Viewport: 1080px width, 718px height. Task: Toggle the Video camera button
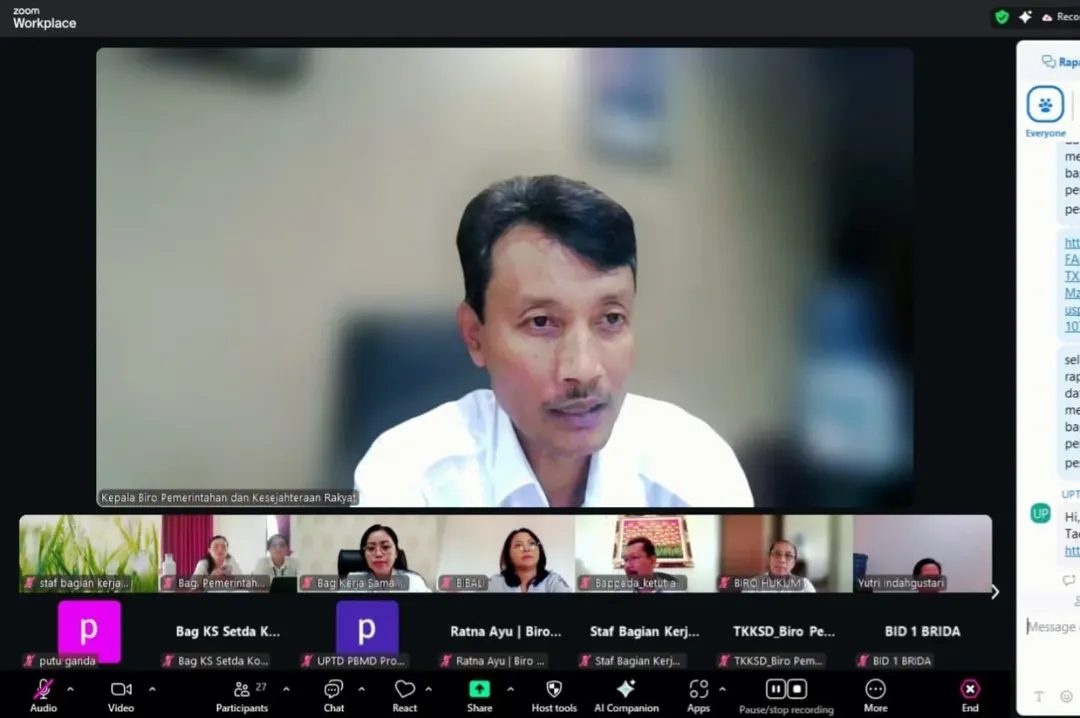(121, 690)
